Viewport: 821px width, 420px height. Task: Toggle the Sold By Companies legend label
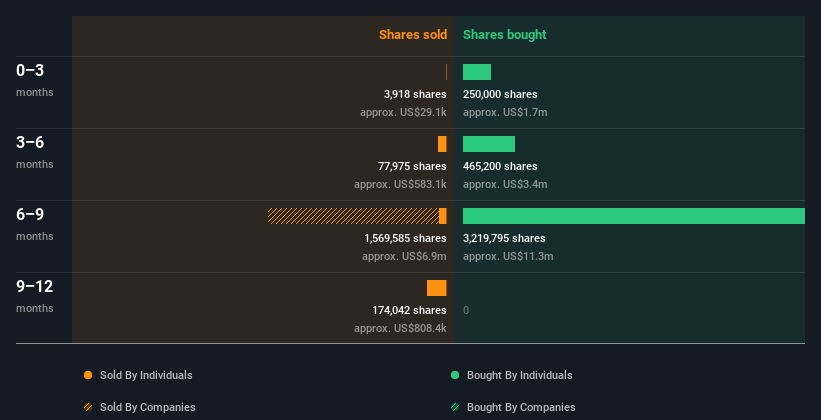(148, 407)
